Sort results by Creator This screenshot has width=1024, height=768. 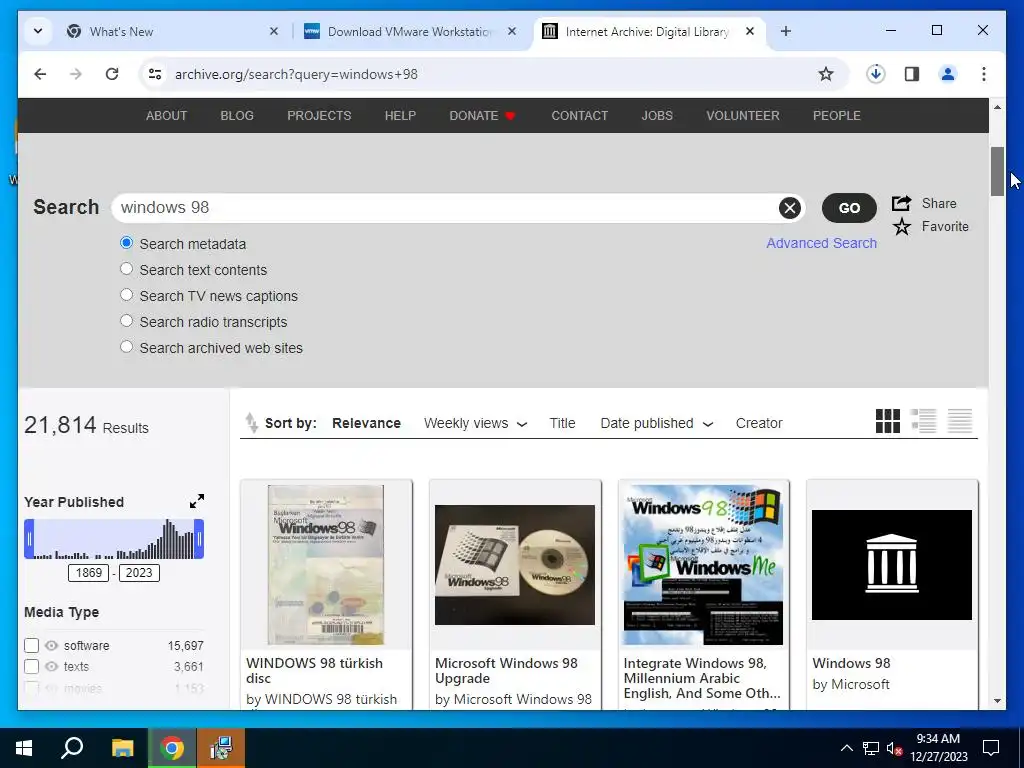pyautogui.click(x=759, y=423)
